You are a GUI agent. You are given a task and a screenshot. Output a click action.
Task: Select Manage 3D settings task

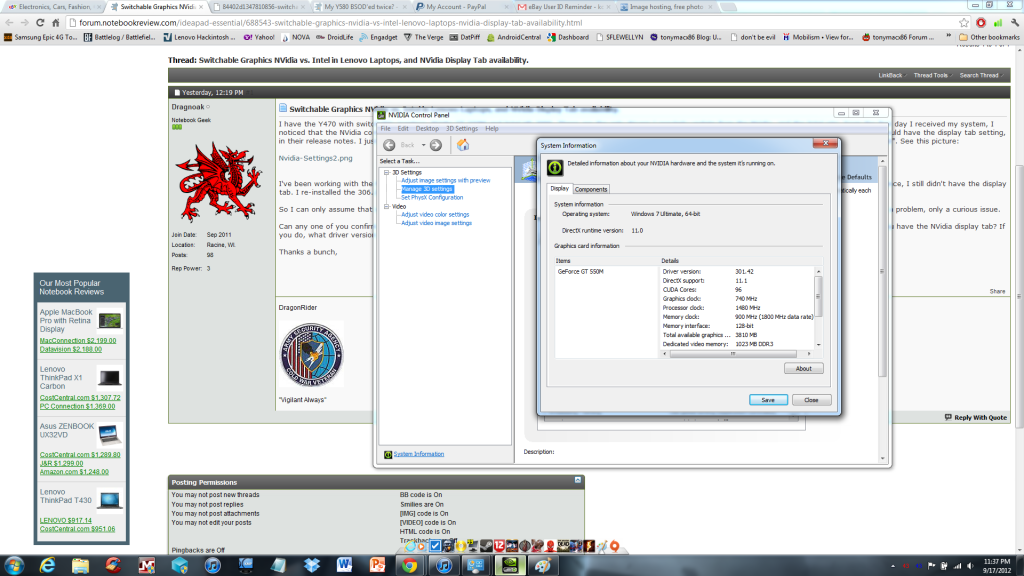426,189
